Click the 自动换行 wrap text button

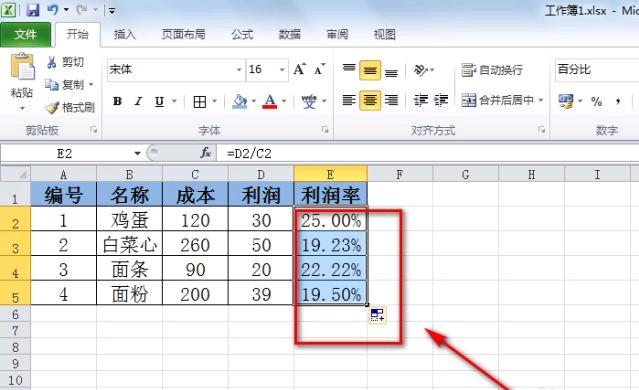point(492,70)
